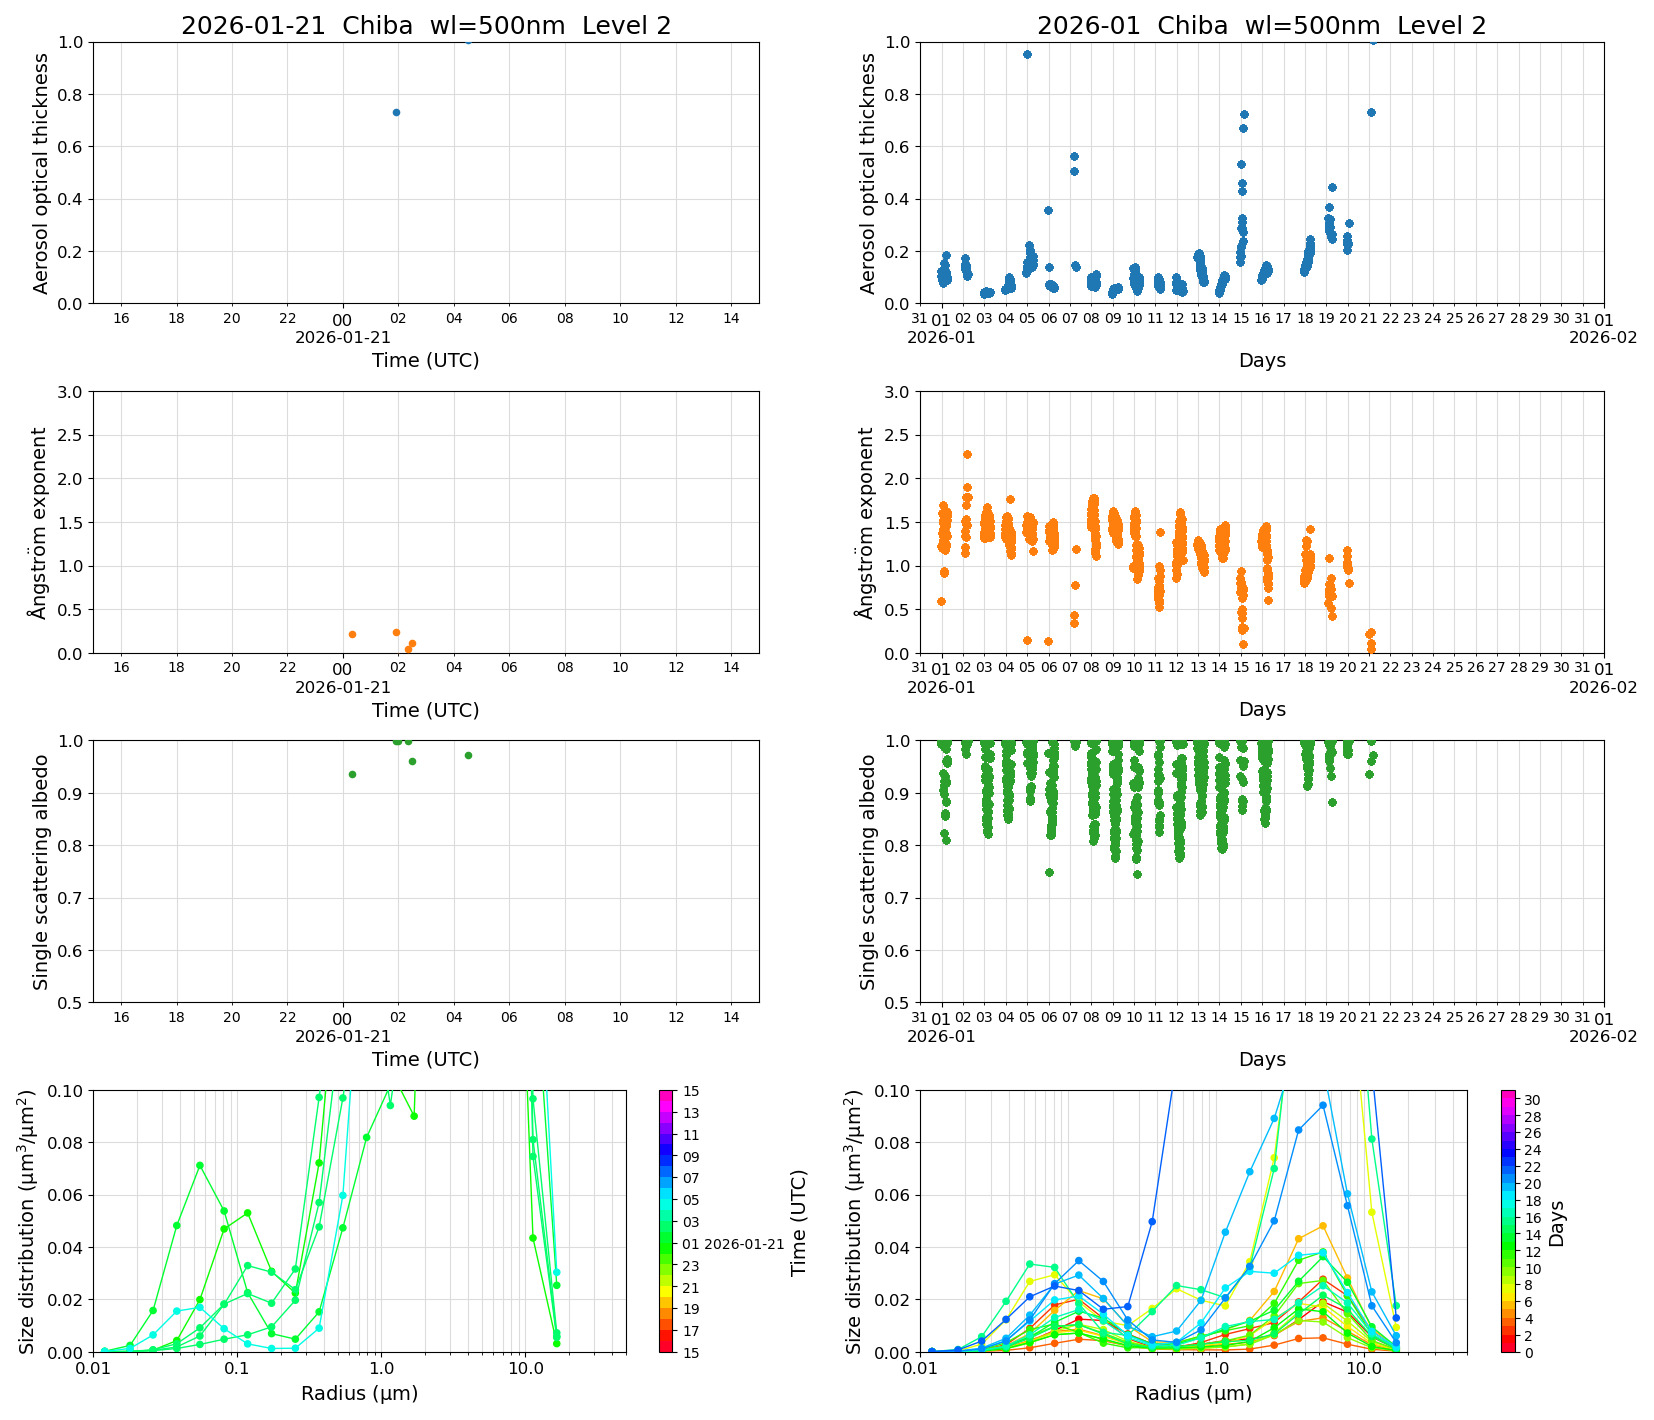Select the daily size distribution peak near 0.07
Image resolution: width=1654 pixels, height=1420 pixels.
pos(200,1165)
